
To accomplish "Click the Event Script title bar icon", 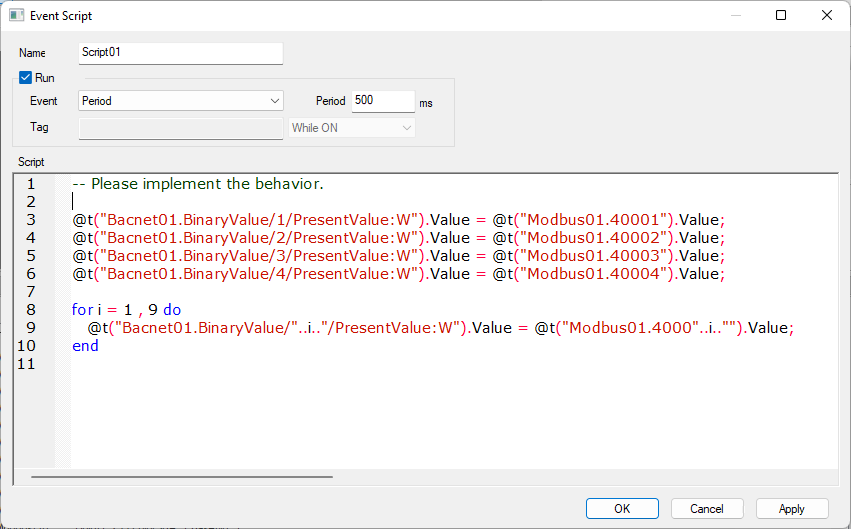I will pos(16,16).
